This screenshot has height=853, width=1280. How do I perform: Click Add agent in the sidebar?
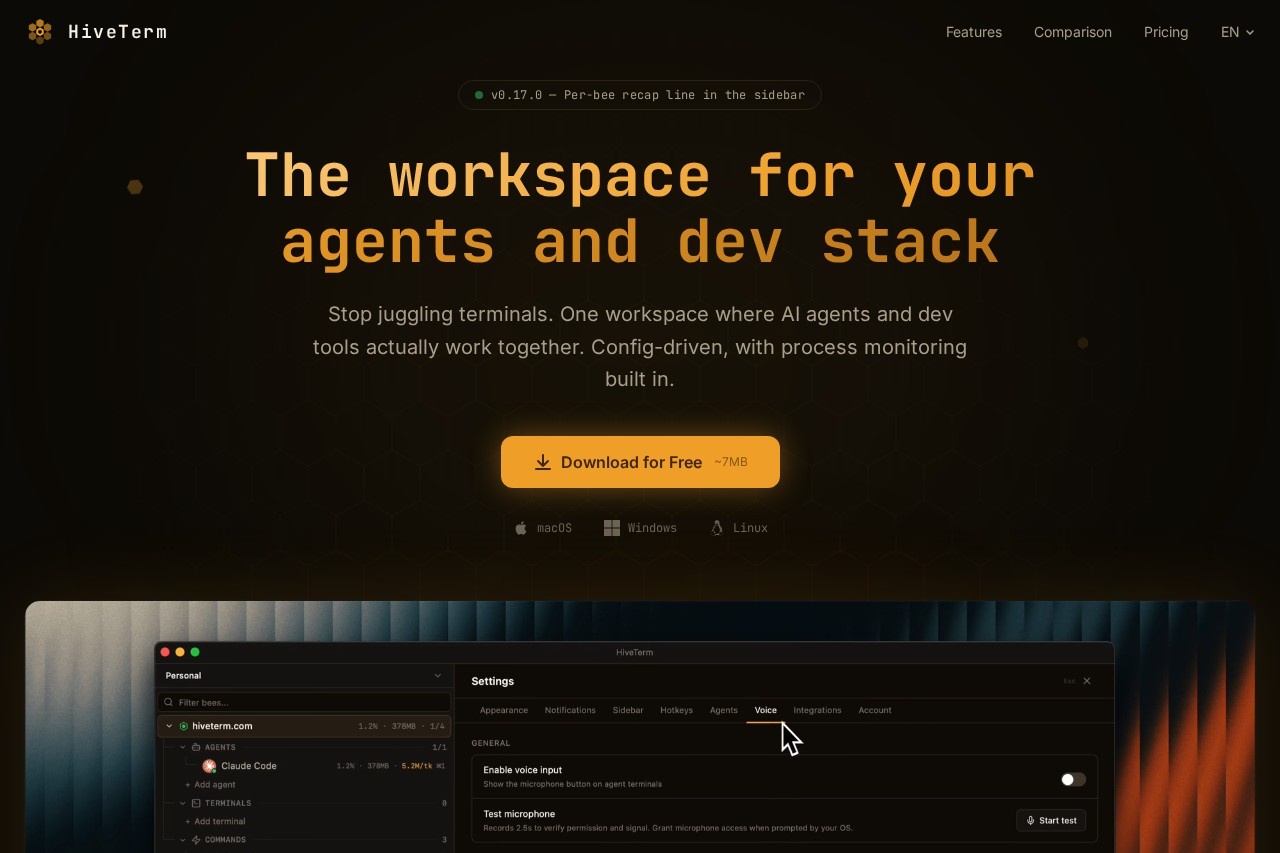point(210,785)
